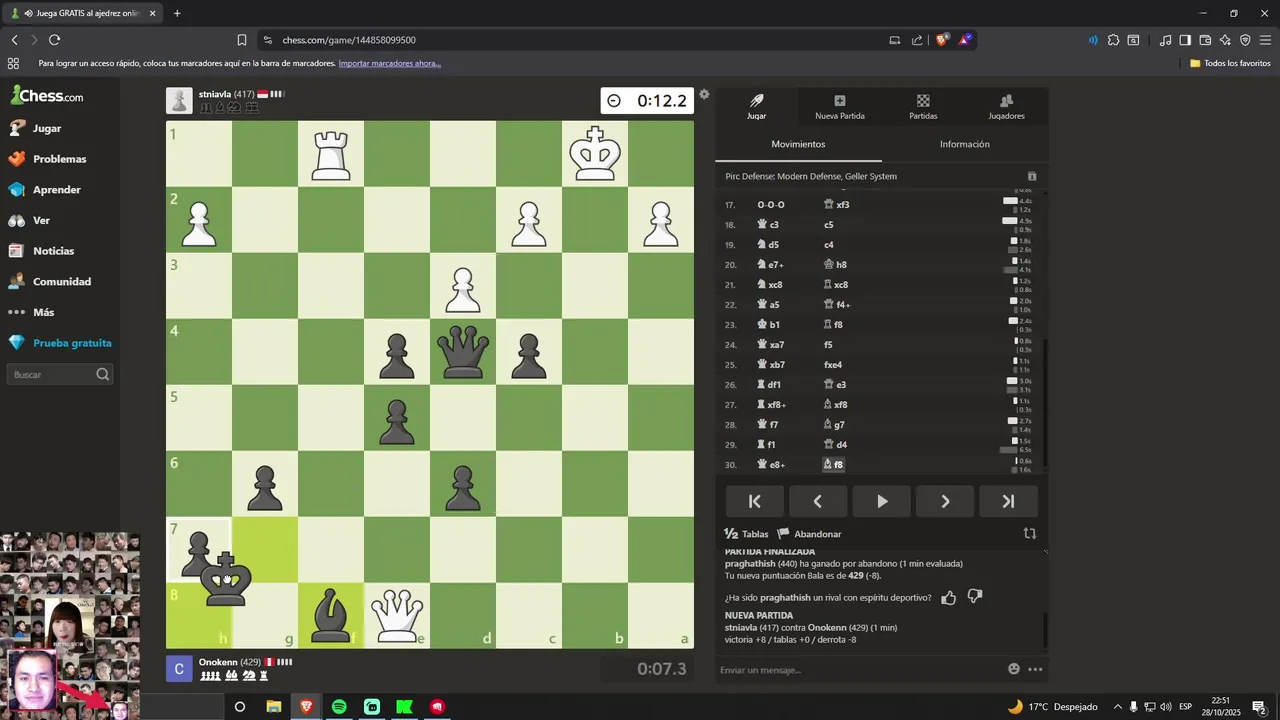This screenshot has width=1280, height=720.
Task: Open File Explorer from the taskbar
Action: pyautogui.click(x=273, y=706)
